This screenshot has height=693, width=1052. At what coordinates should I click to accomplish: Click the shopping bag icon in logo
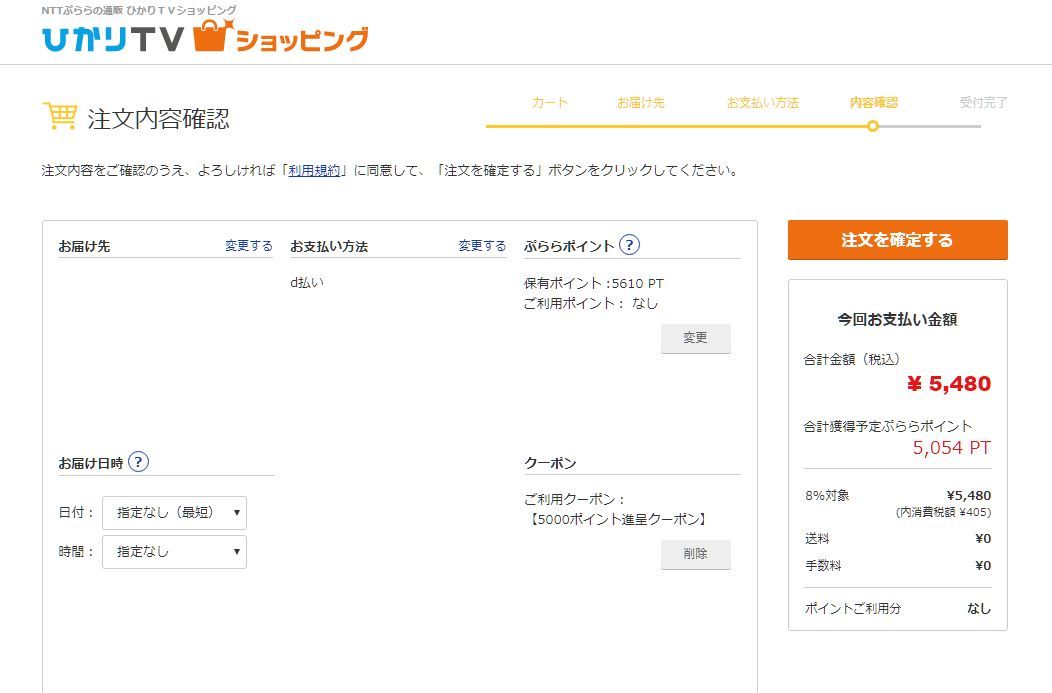[x=211, y=35]
